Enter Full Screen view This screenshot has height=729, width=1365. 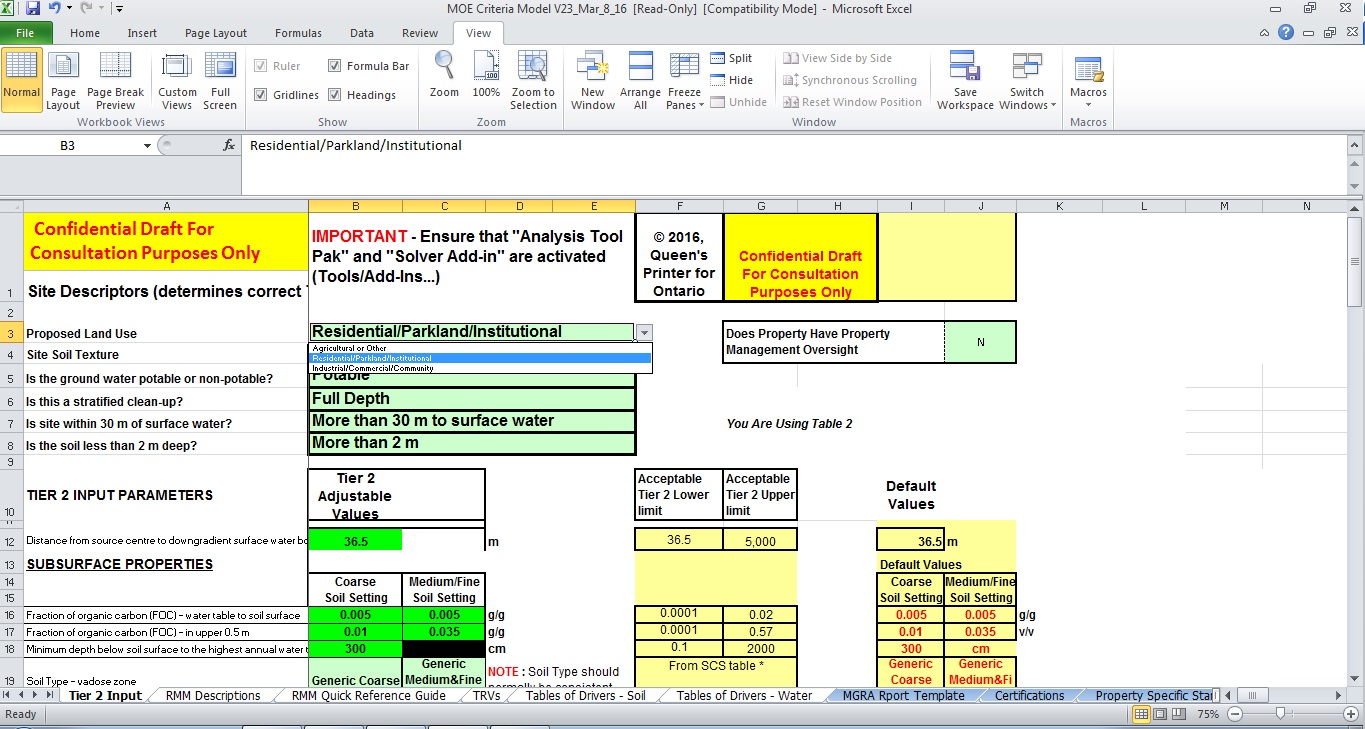[220, 80]
